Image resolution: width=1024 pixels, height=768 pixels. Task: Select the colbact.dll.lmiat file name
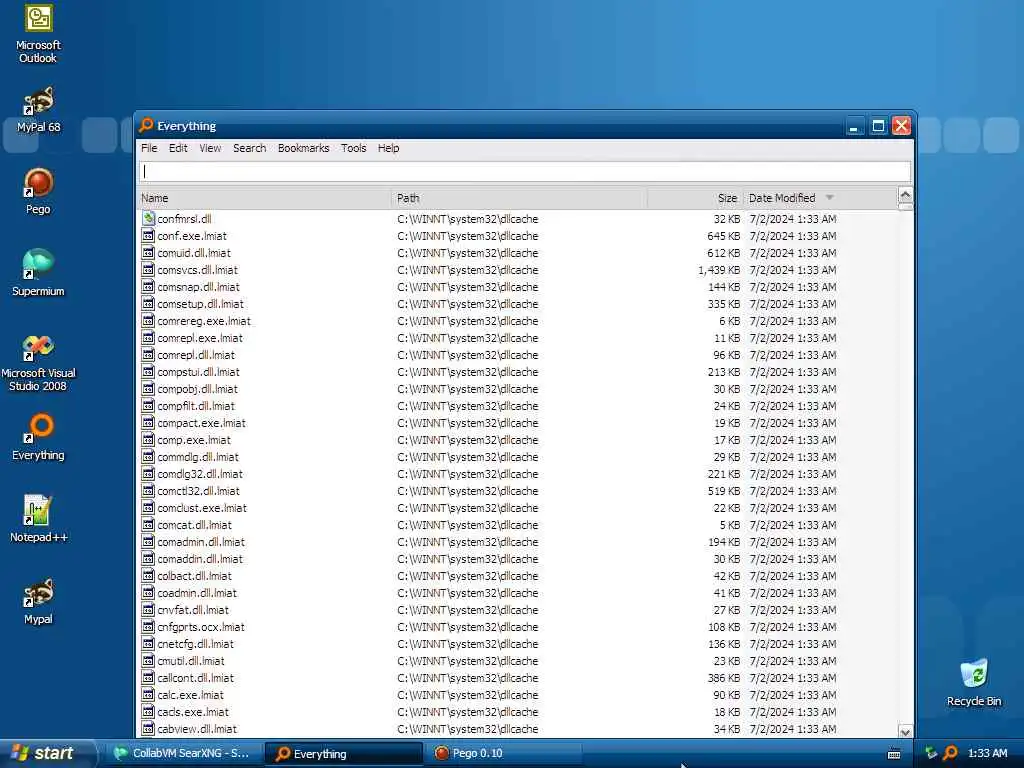[x=195, y=575]
